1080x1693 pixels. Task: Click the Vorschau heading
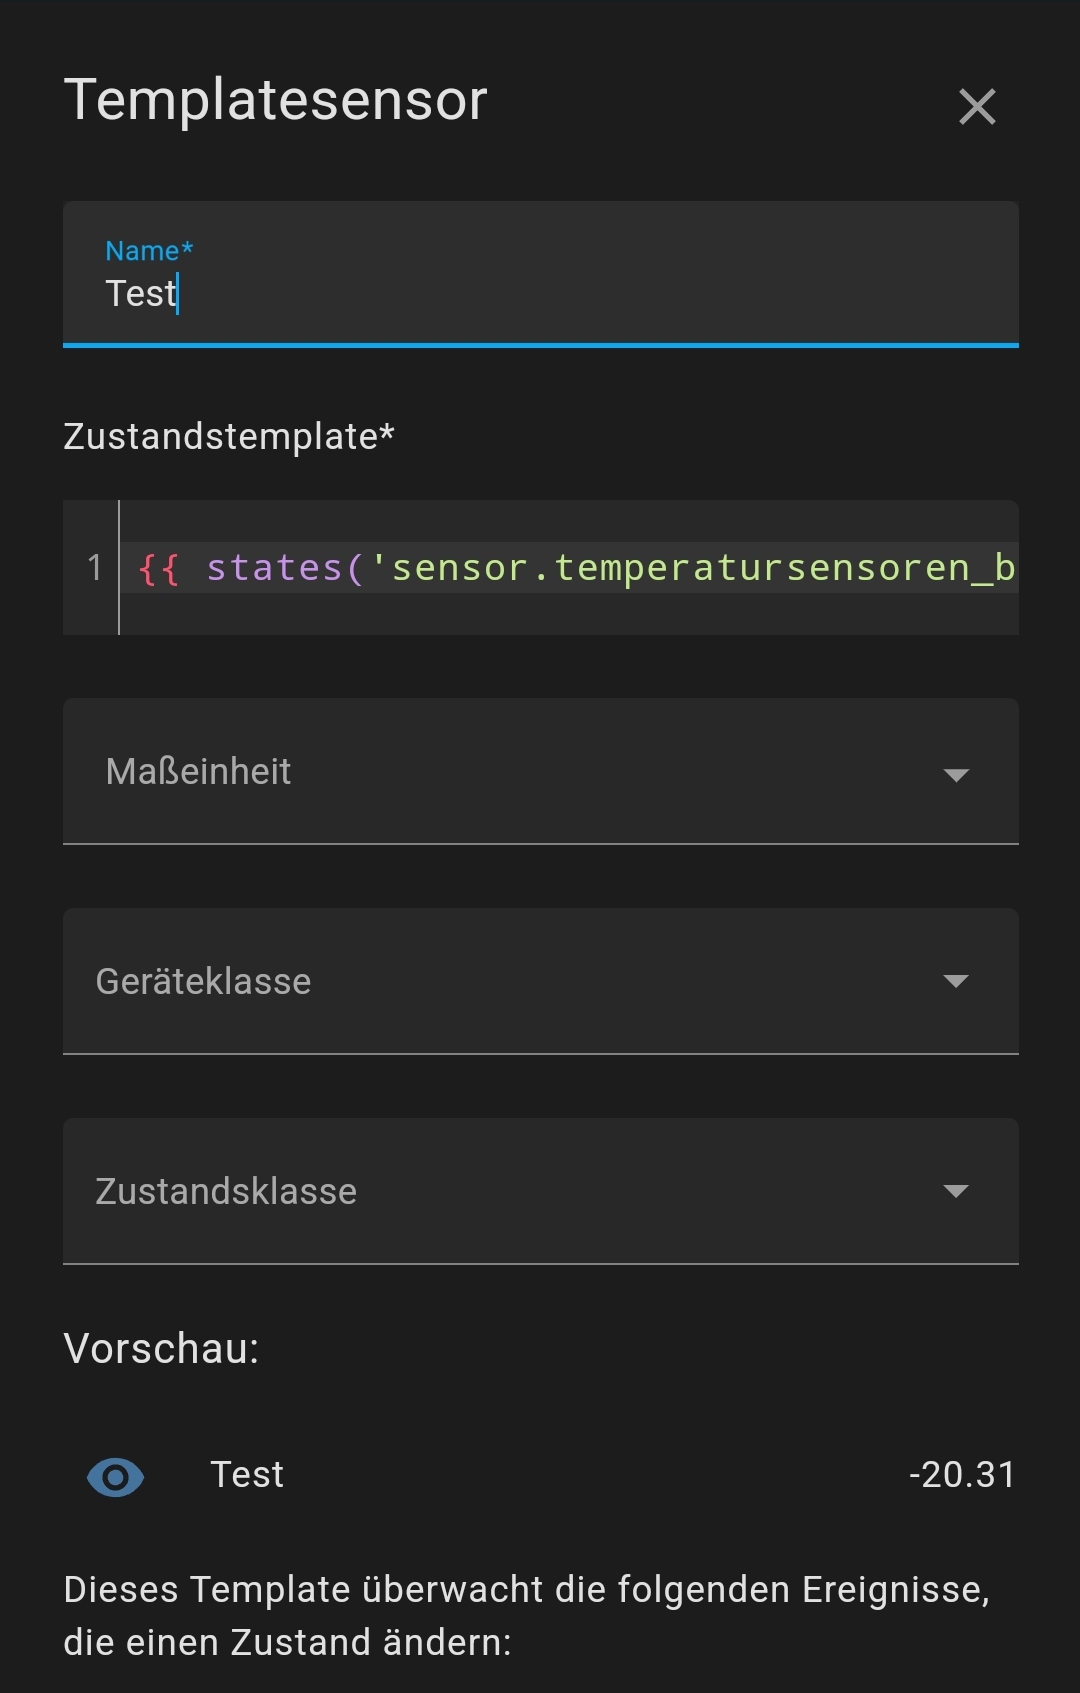pyautogui.click(x=161, y=1349)
